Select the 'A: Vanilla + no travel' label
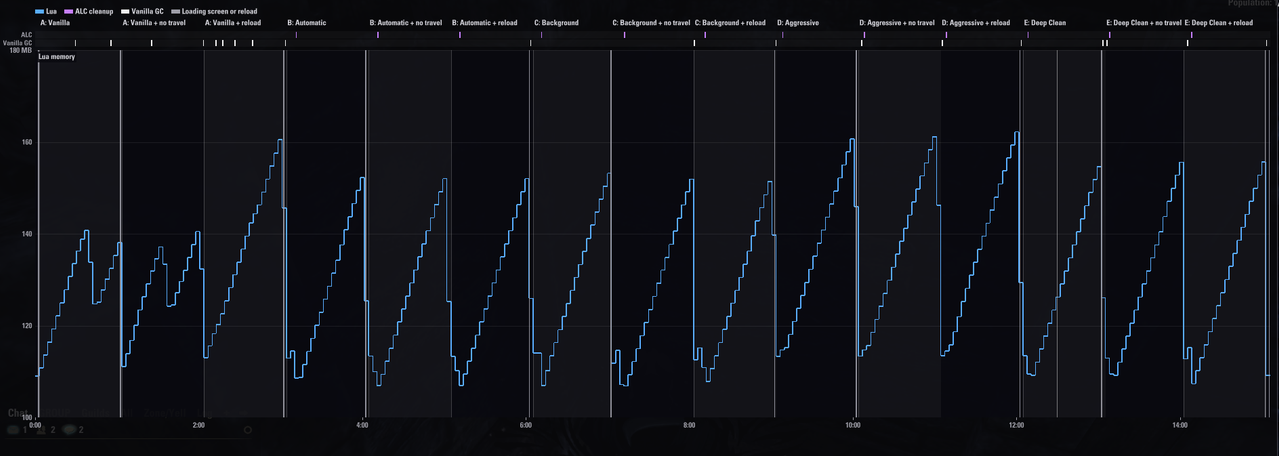 point(156,22)
